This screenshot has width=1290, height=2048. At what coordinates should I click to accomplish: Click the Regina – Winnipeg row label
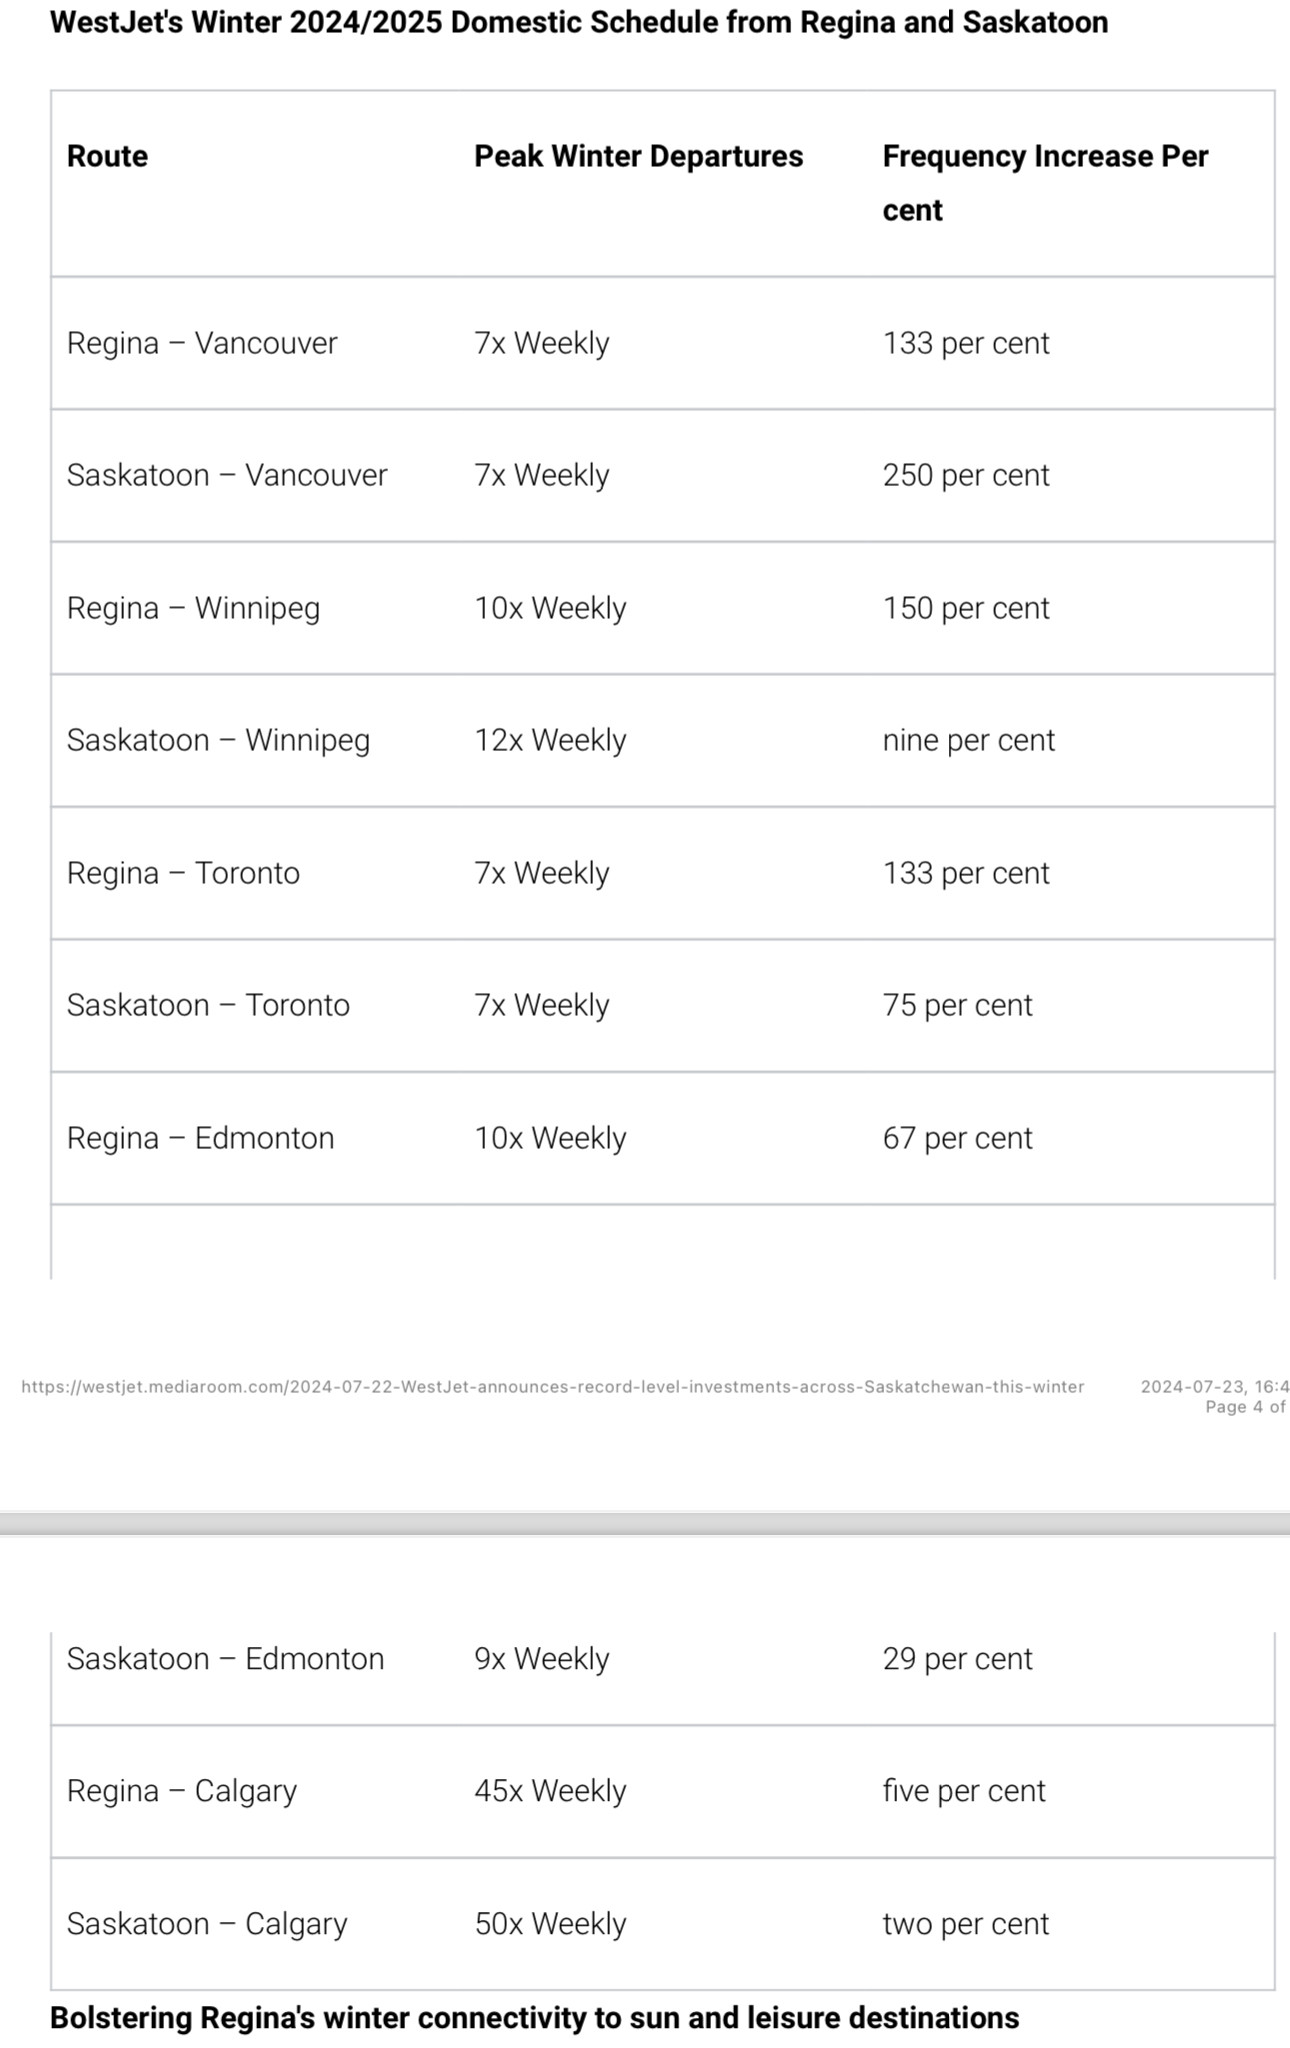193,608
